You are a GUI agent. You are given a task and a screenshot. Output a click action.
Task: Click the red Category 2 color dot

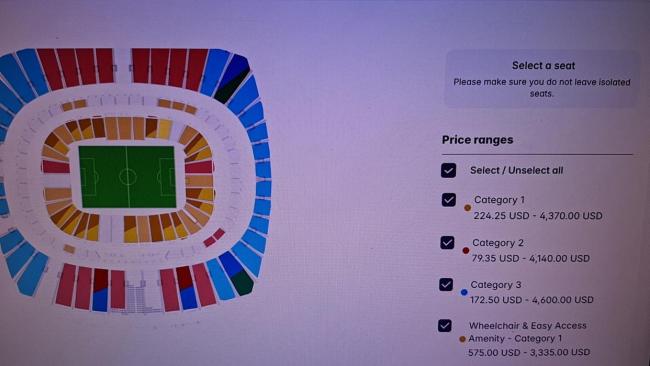[x=466, y=250]
